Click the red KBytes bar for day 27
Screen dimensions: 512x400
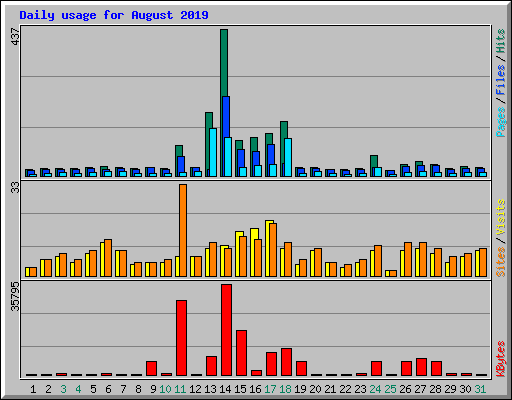(x=421, y=367)
